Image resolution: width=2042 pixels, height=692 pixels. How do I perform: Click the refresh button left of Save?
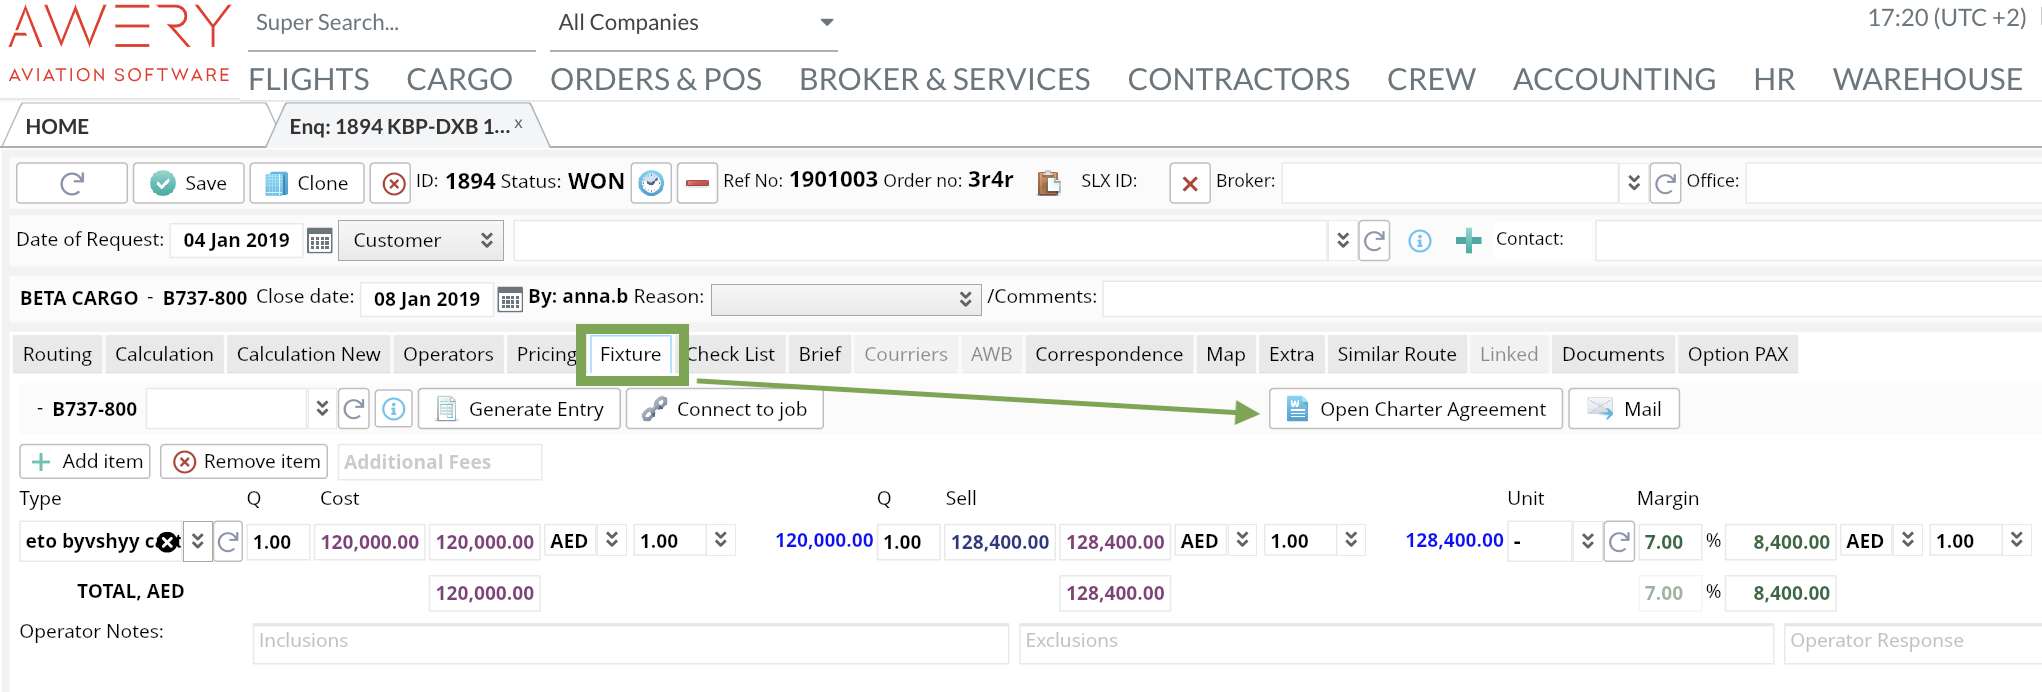pos(72,183)
